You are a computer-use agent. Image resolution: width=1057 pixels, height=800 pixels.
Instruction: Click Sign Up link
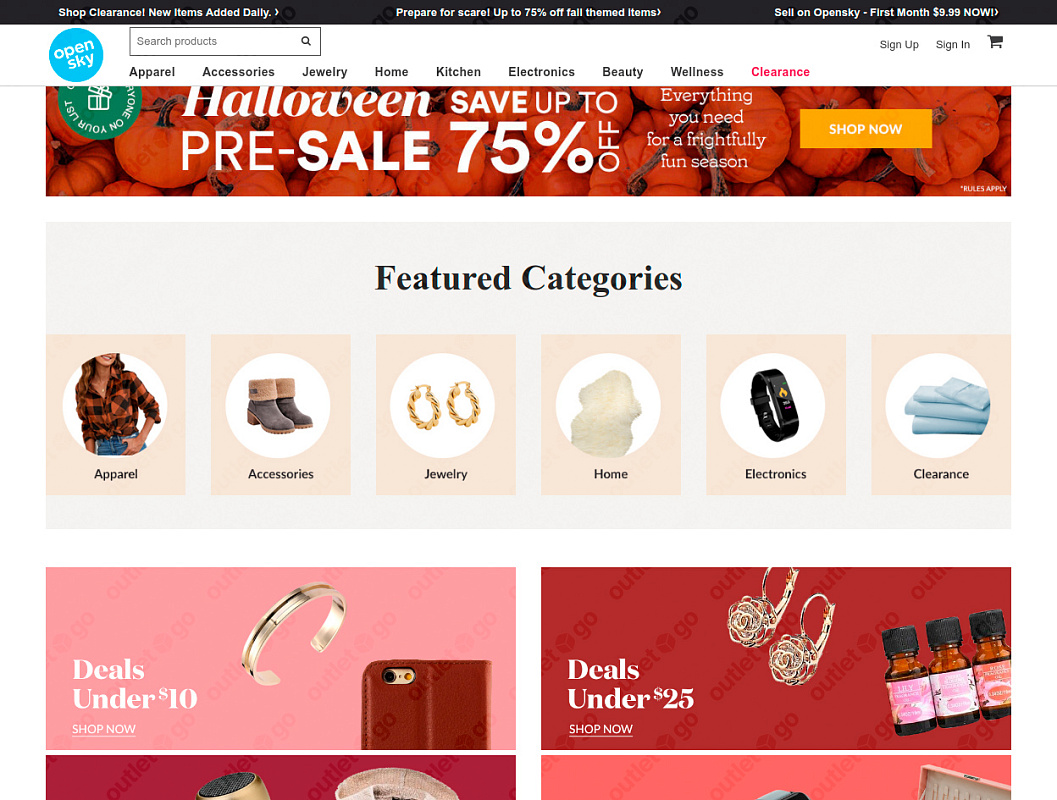[899, 44]
